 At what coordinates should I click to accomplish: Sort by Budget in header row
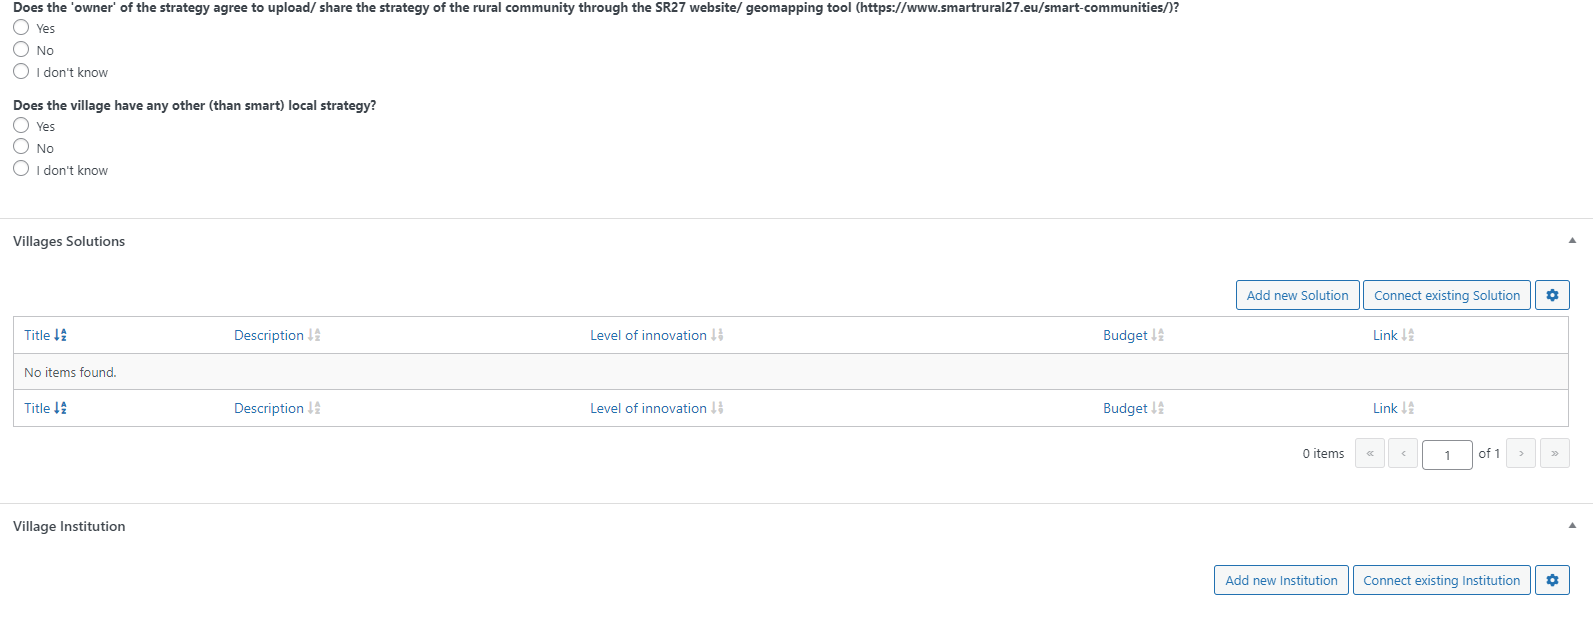tap(1133, 335)
